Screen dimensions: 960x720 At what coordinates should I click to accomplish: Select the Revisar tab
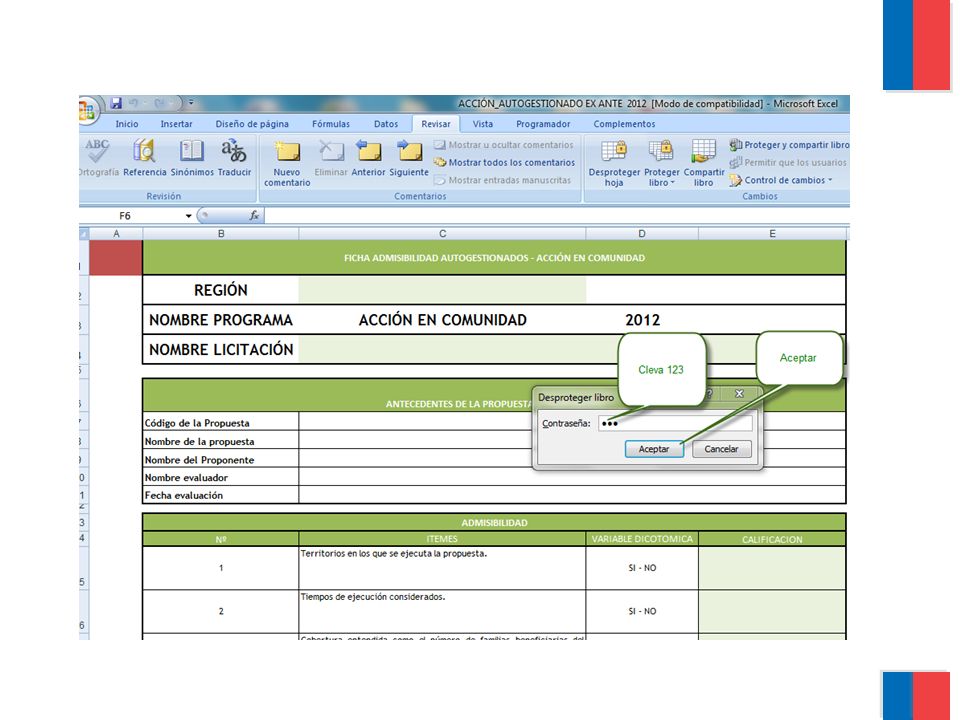coord(435,124)
